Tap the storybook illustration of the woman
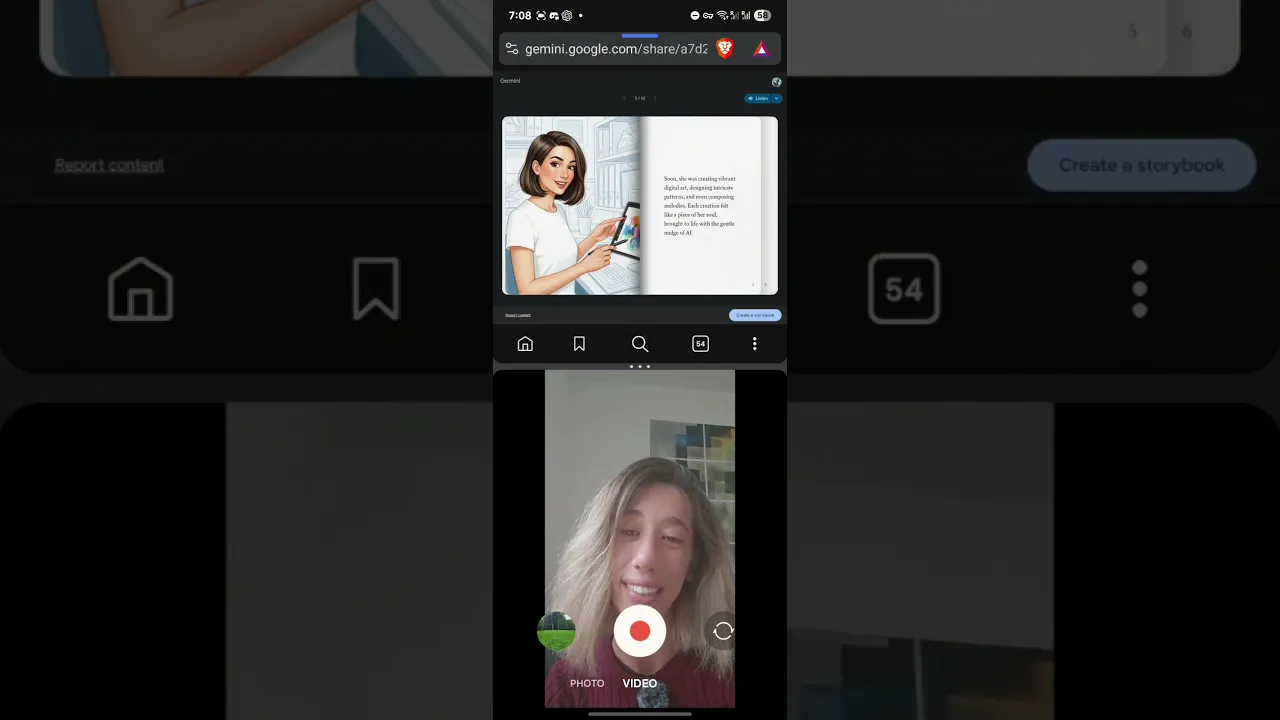This screenshot has width=1280, height=720. 571,206
